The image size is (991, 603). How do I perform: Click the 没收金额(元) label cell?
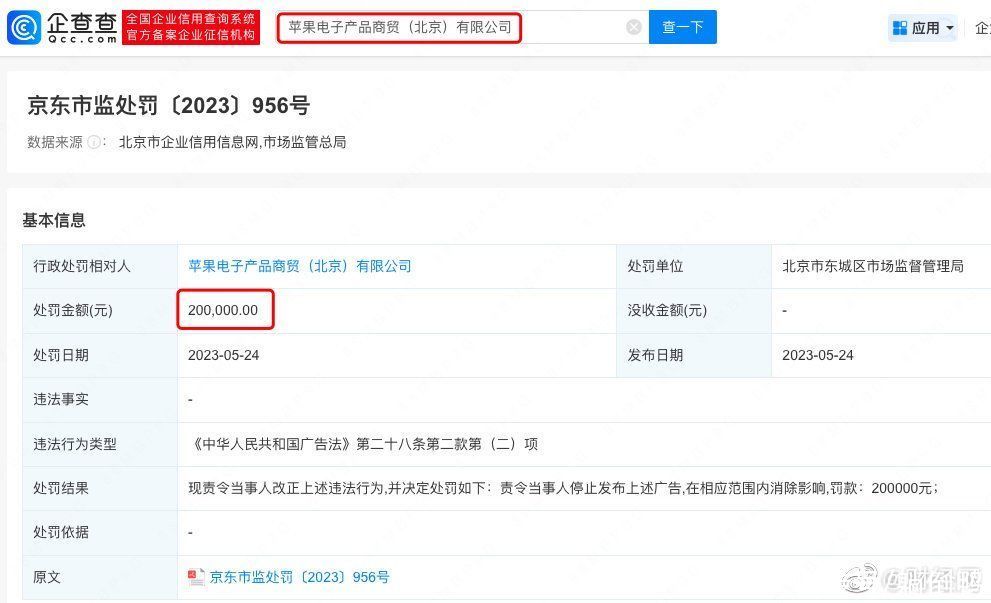click(694, 310)
